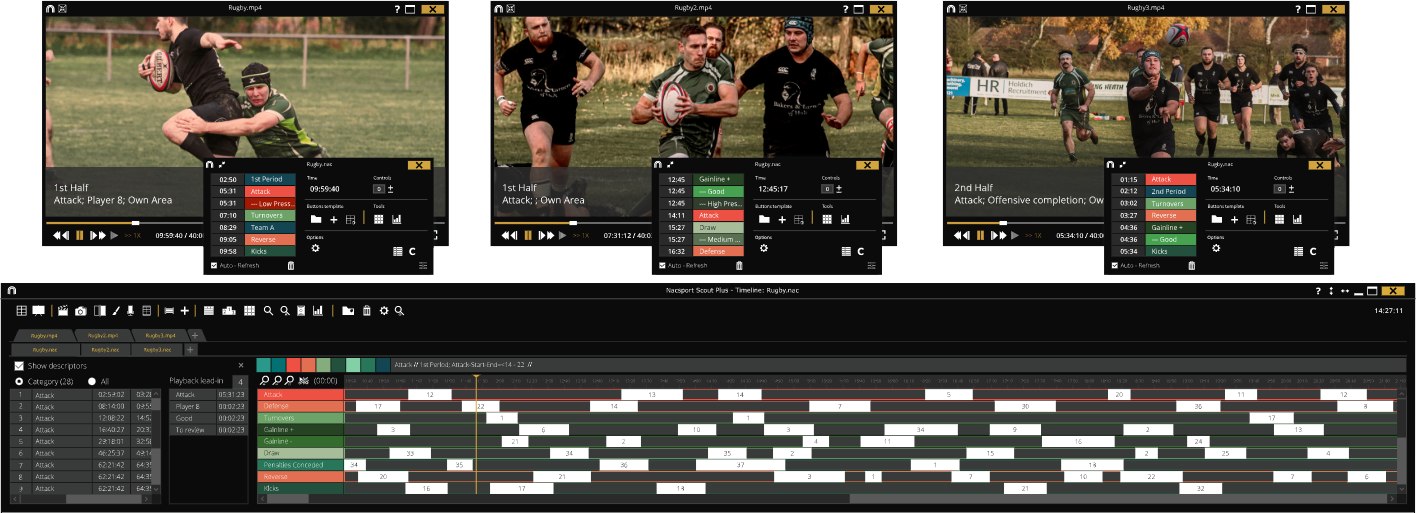Screen dimensions: 1416x513
Task: Select Defense row in Timeline track list
Action: (x=300, y=406)
